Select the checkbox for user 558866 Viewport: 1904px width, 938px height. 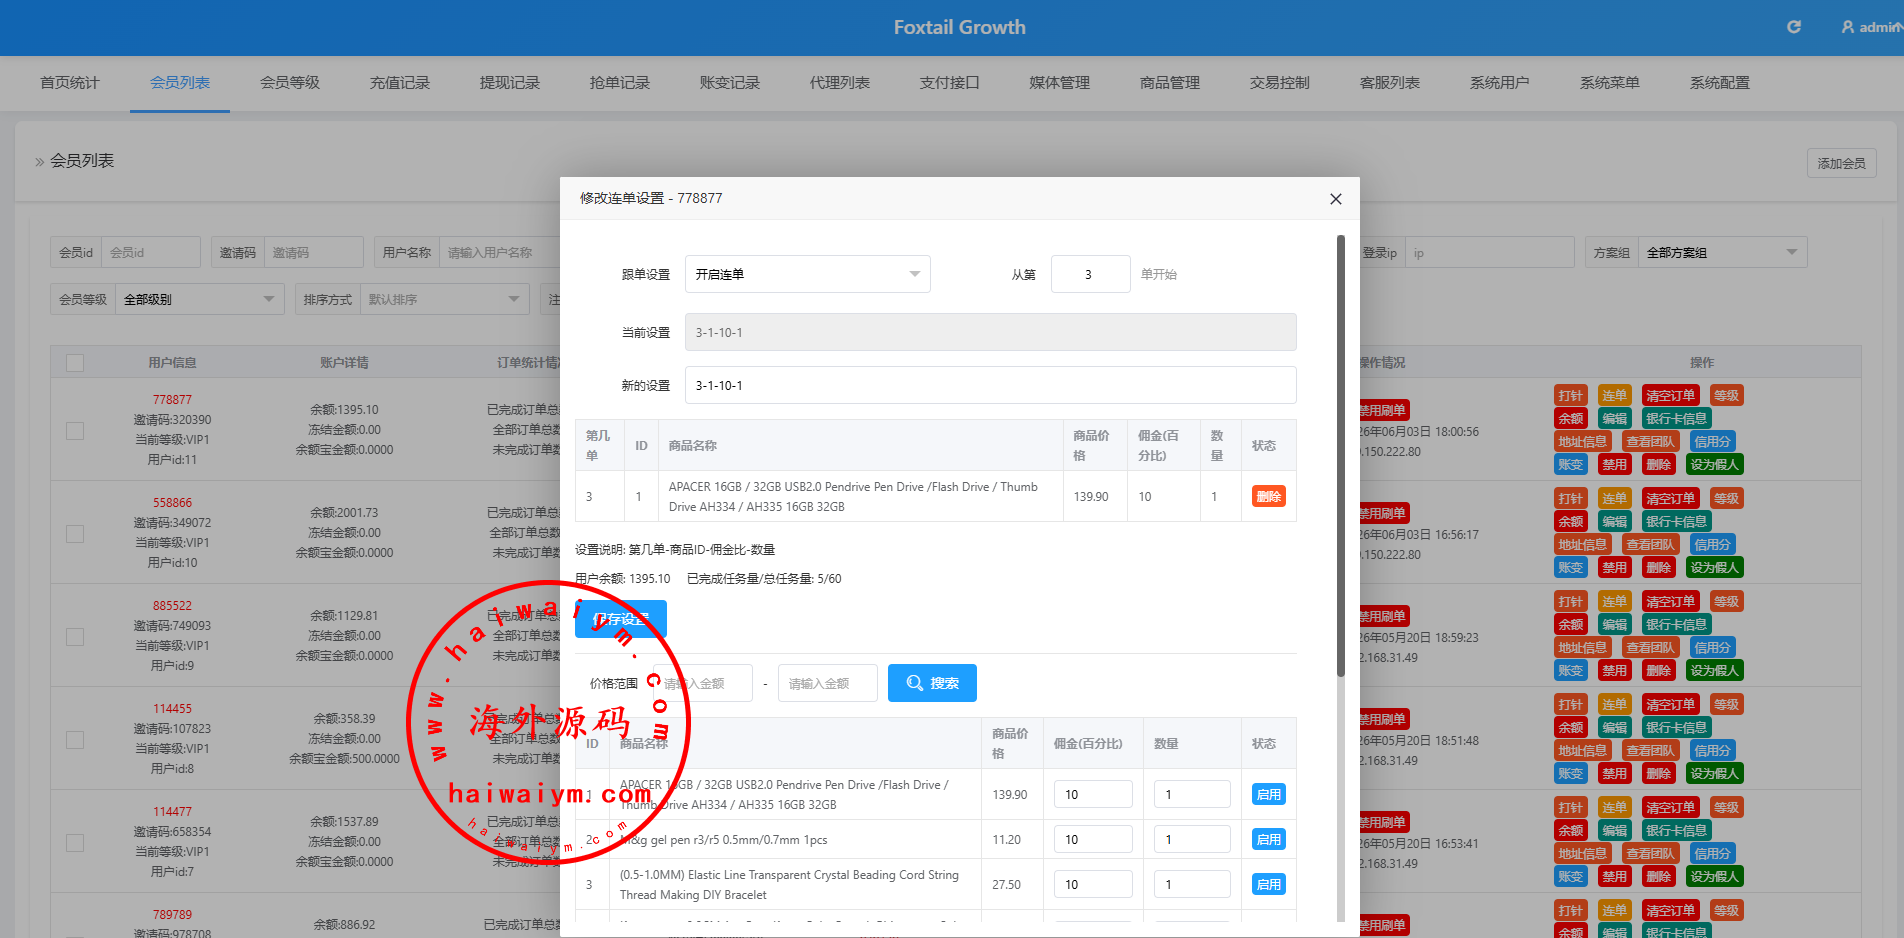pyautogui.click(x=75, y=534)
